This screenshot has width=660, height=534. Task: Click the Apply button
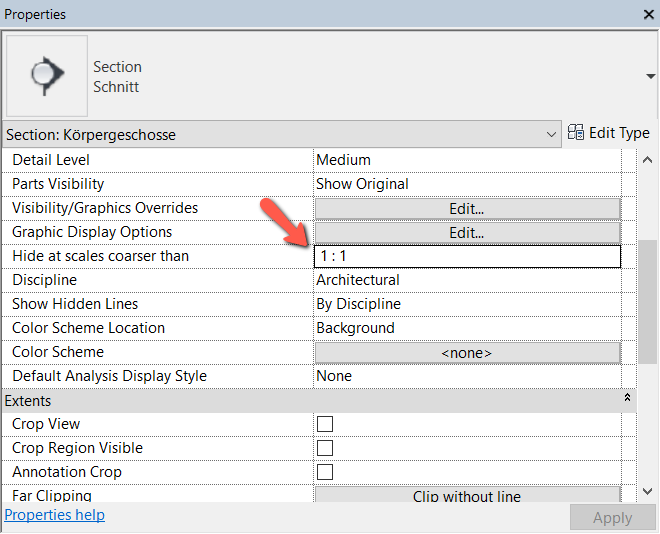point(612,517)
